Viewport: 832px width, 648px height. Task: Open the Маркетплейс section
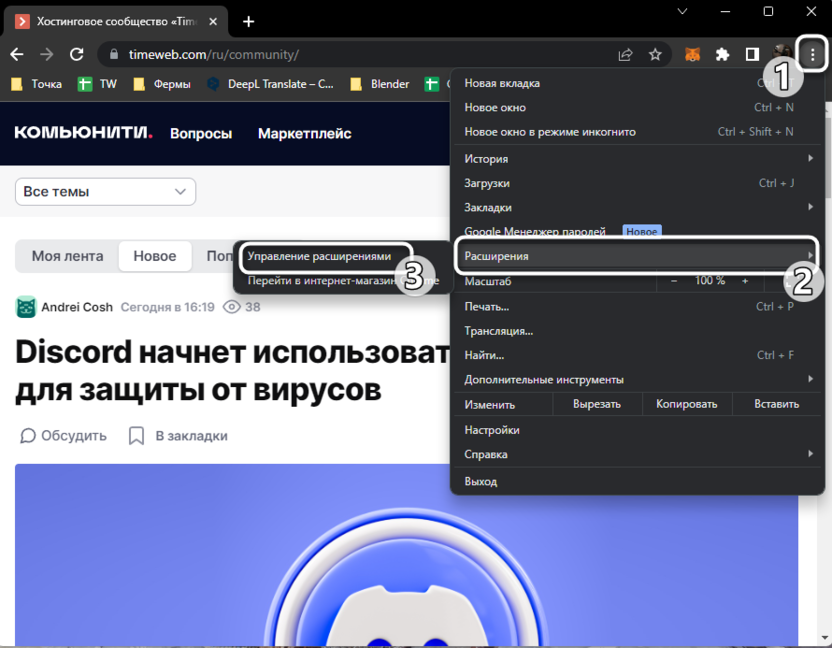tap(305, 133)
